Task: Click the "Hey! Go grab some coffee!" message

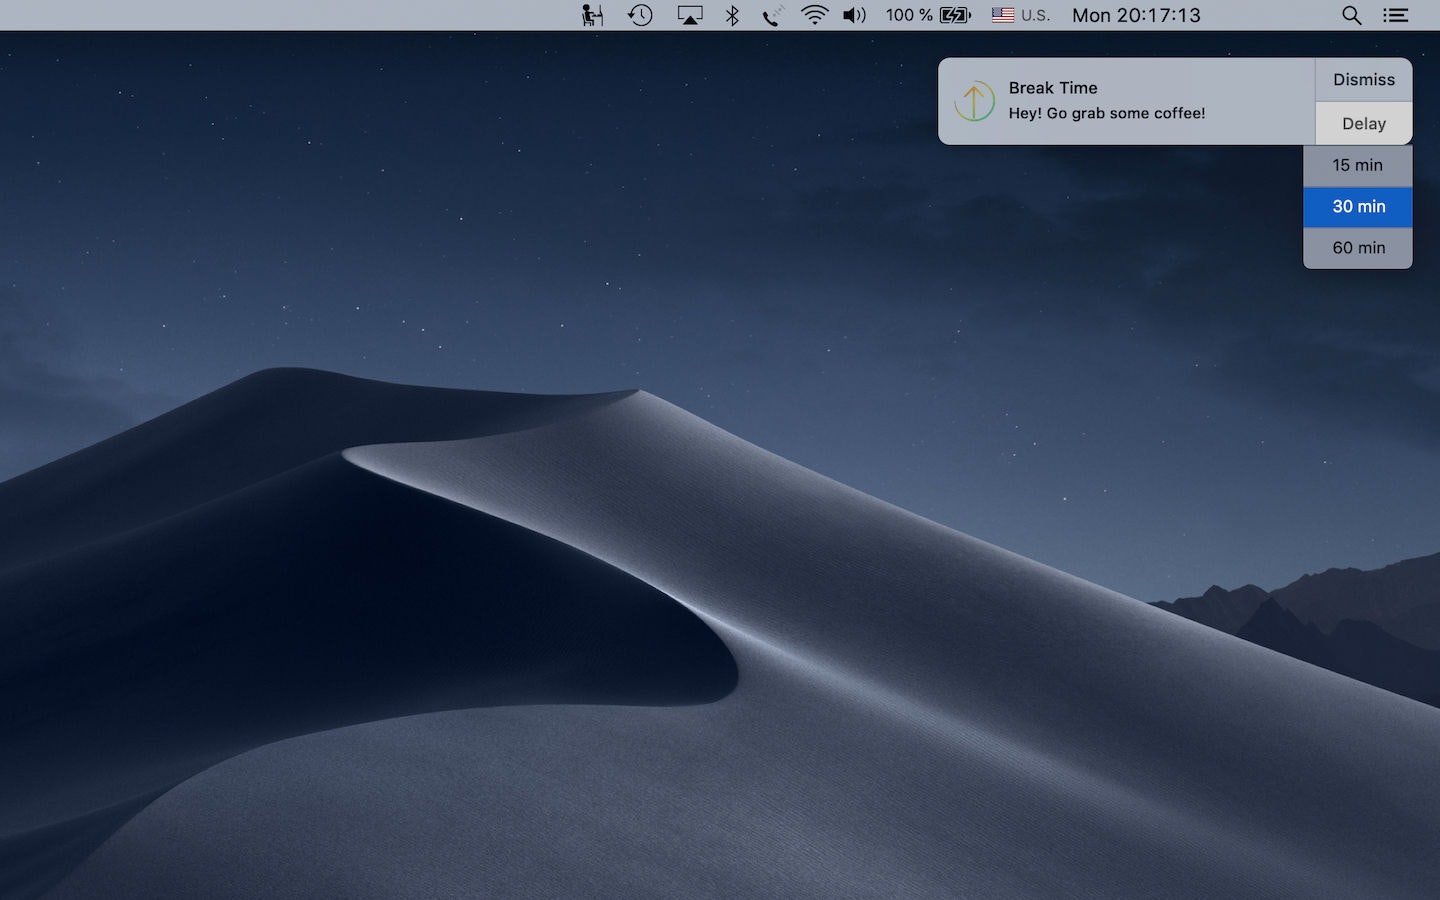Action: (x=1107, y=114)
